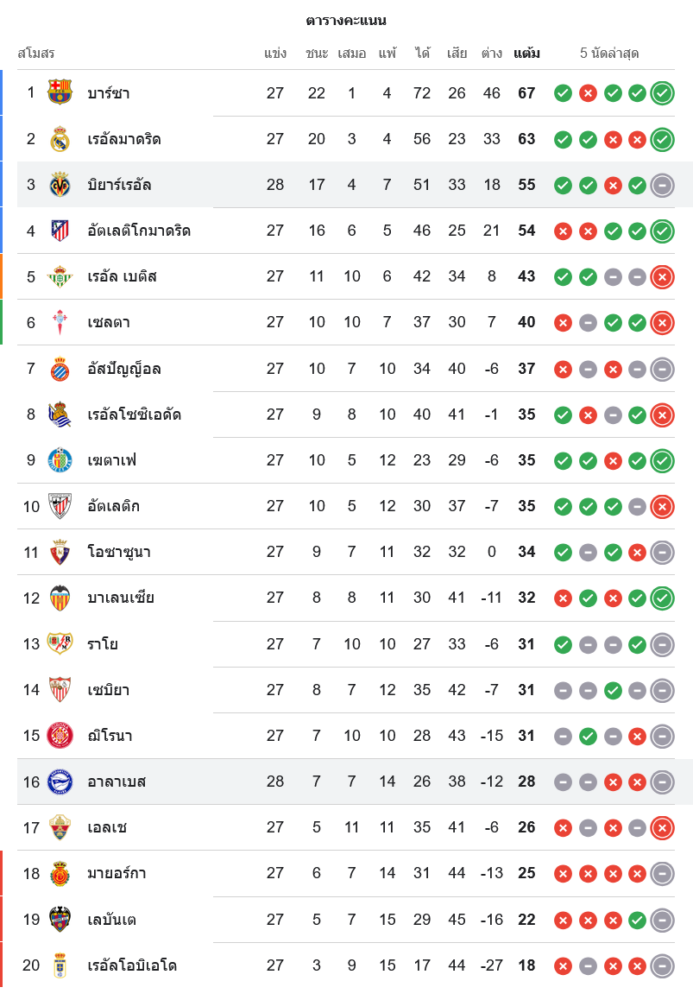Click the ตารางคะแนน table title
Image resolution: width=693 pixels, height=1000 pixels.
point(346,20)
